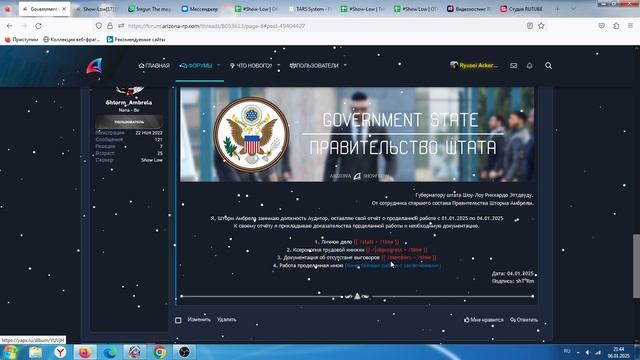
Task: Reload the current page
Action: 38,26
